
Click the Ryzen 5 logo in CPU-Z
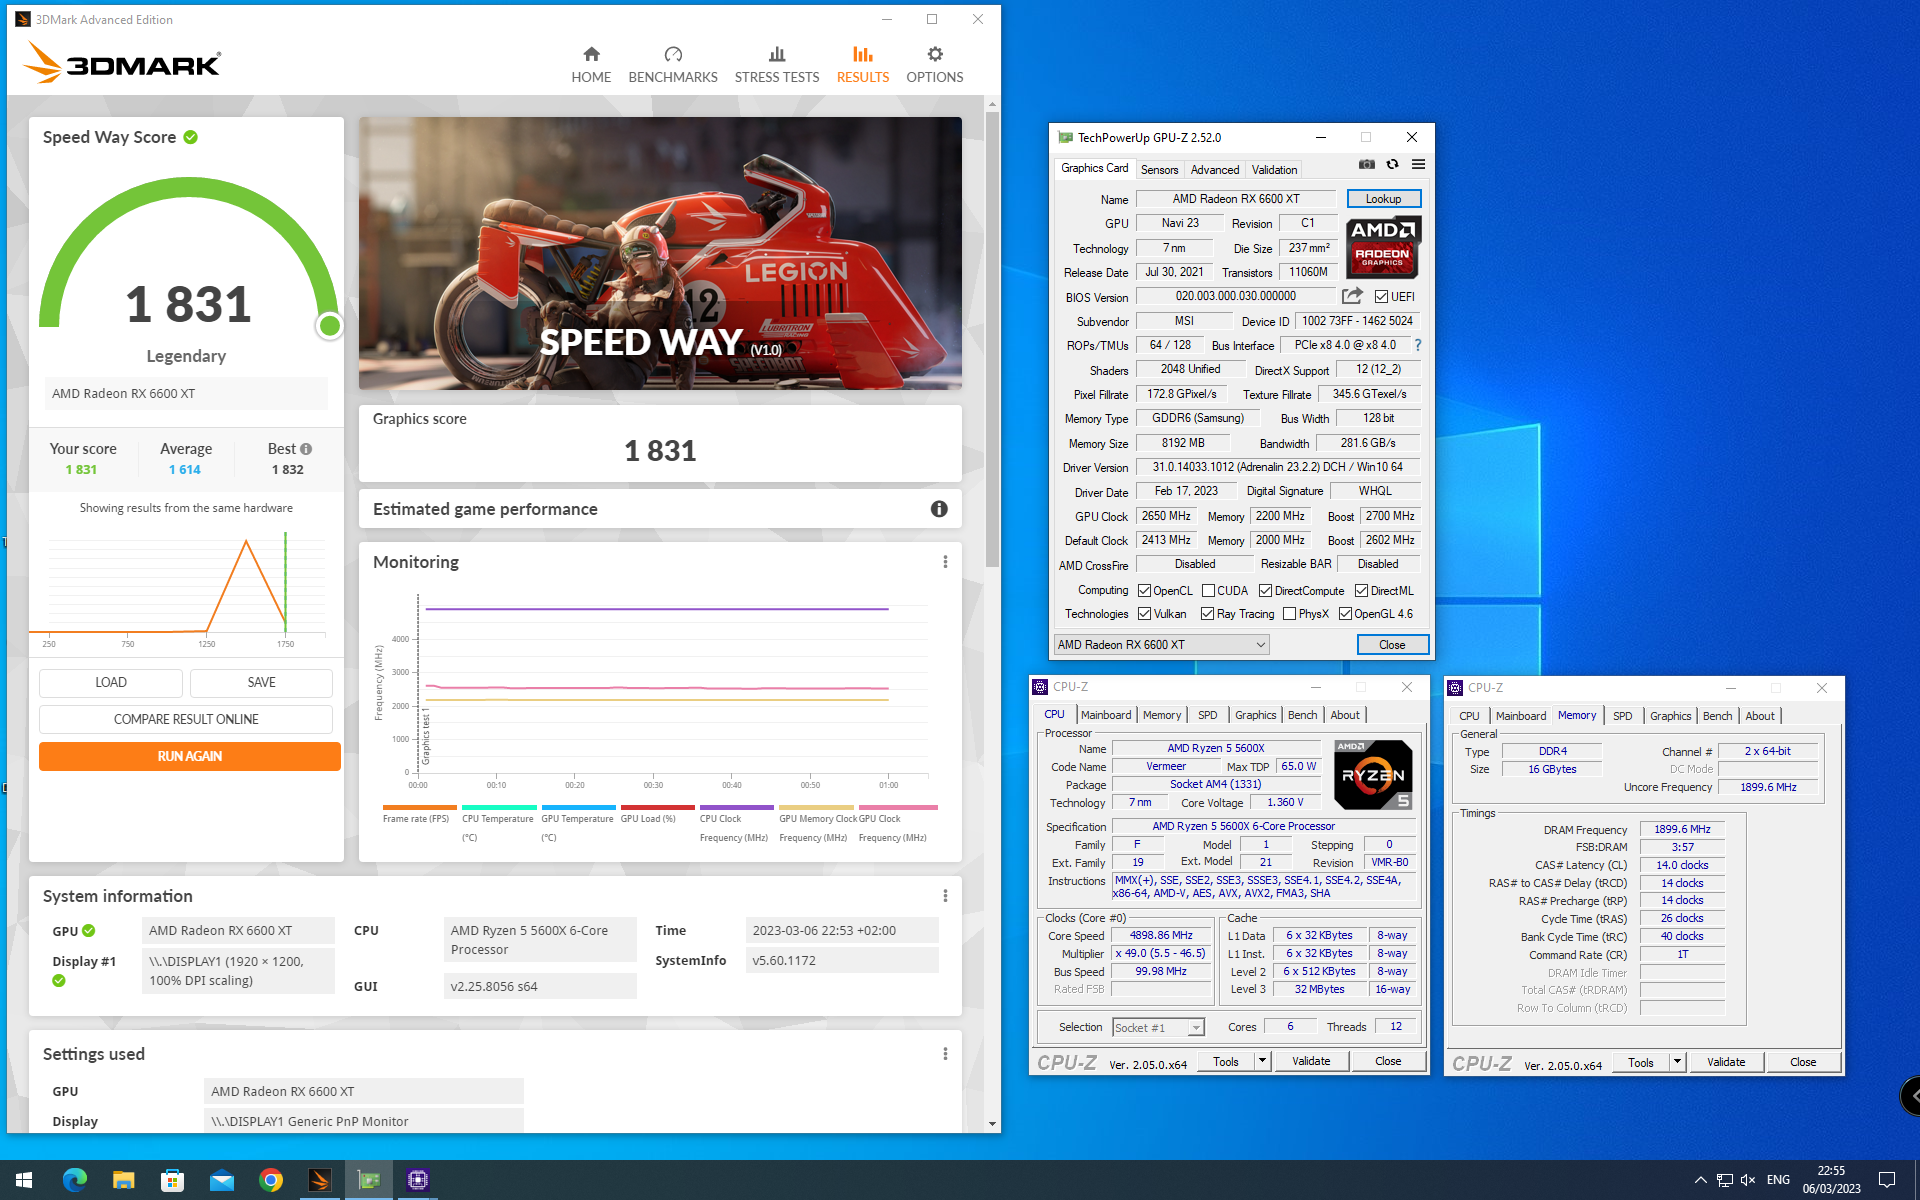point(1373,775)
